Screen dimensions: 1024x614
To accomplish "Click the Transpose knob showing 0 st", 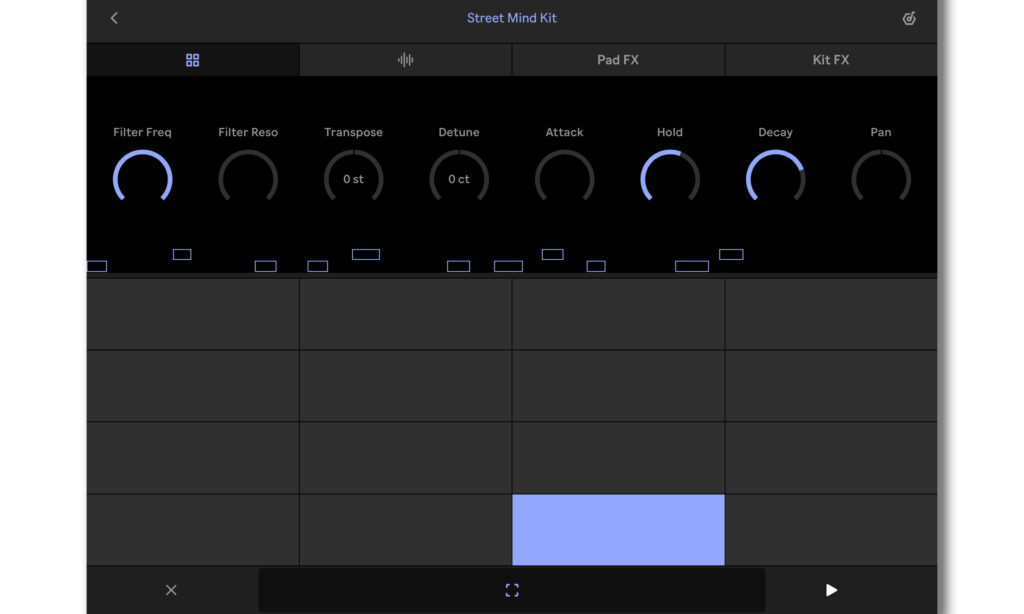I will coord(353,177).
